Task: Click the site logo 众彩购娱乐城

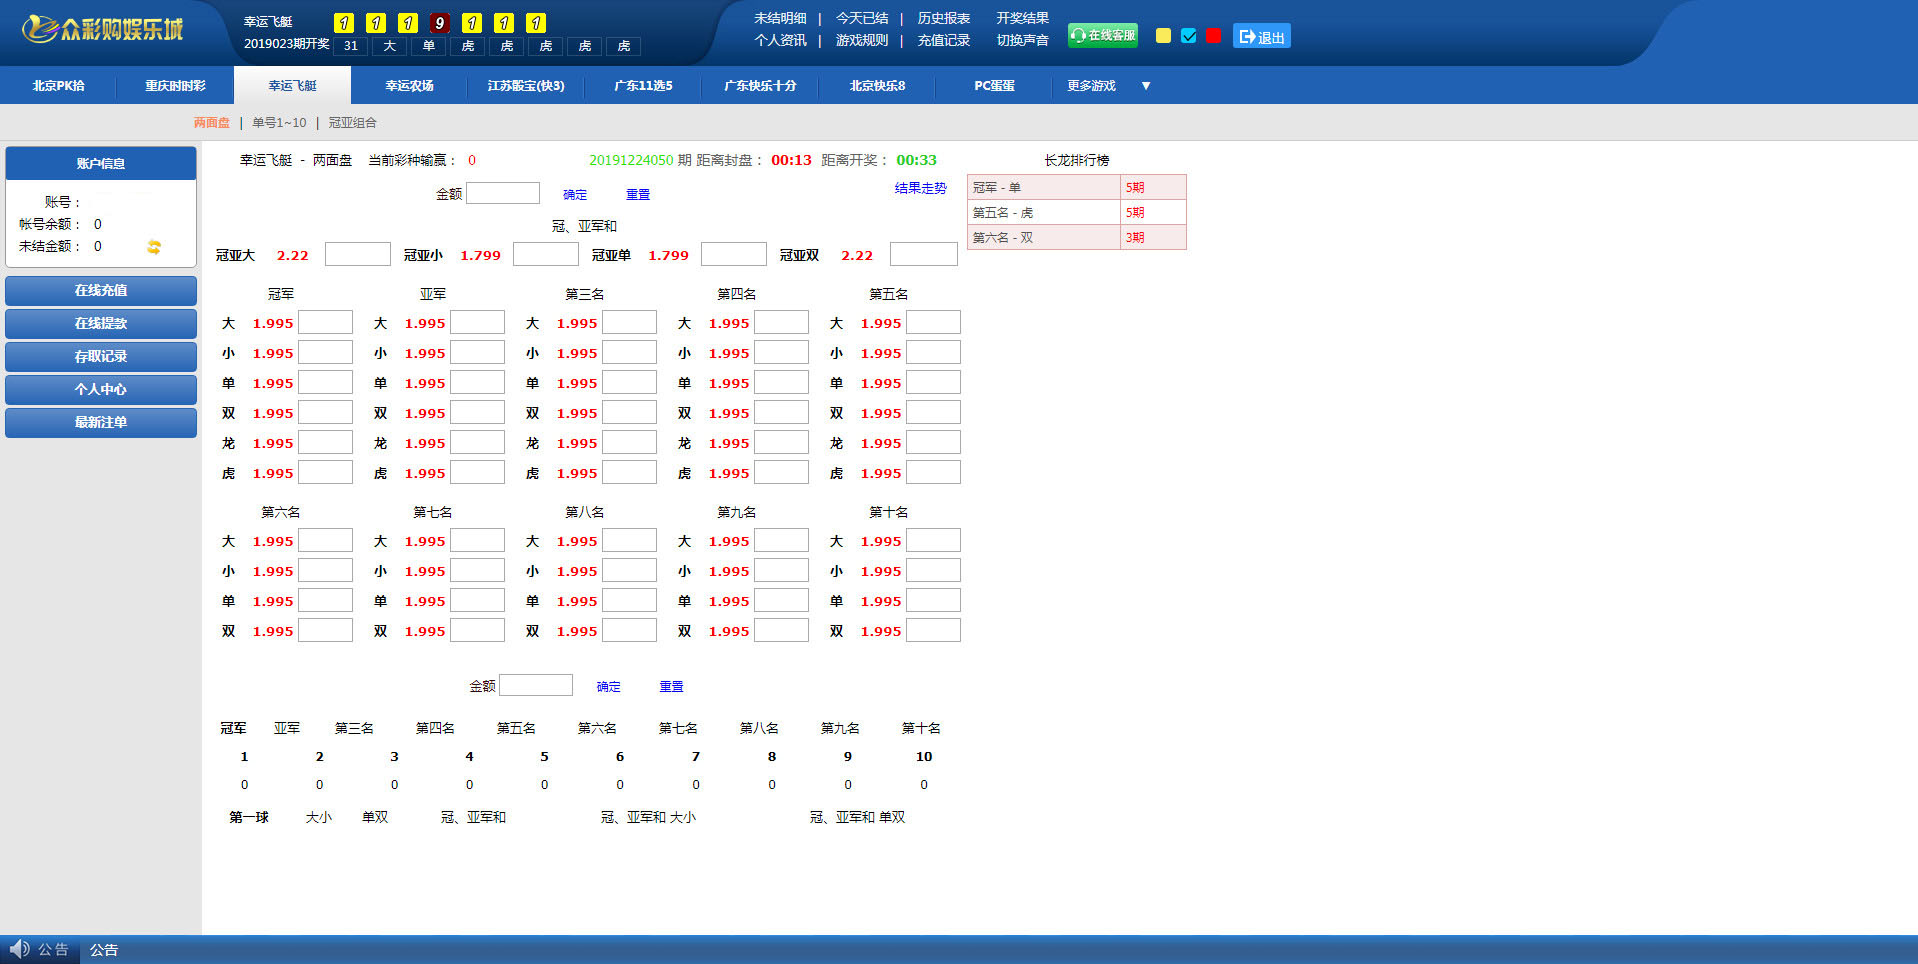Action: [x=103, y=29]
